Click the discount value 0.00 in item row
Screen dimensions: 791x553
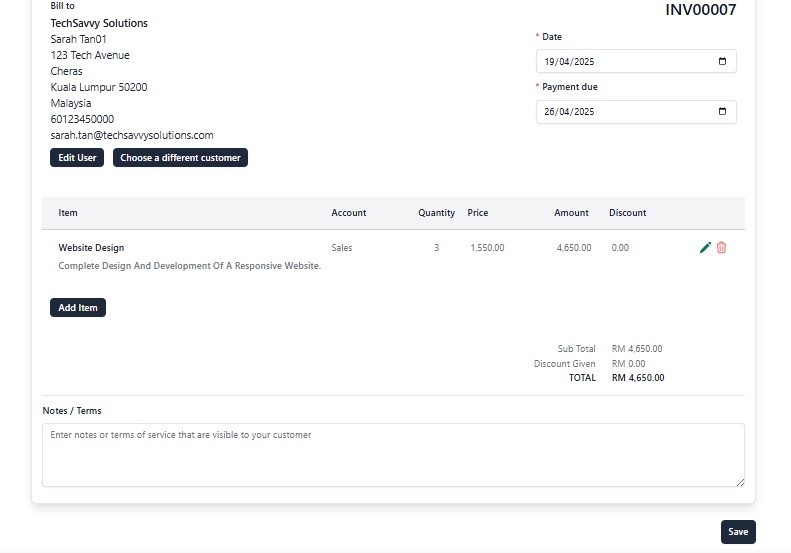click(620, 248)
